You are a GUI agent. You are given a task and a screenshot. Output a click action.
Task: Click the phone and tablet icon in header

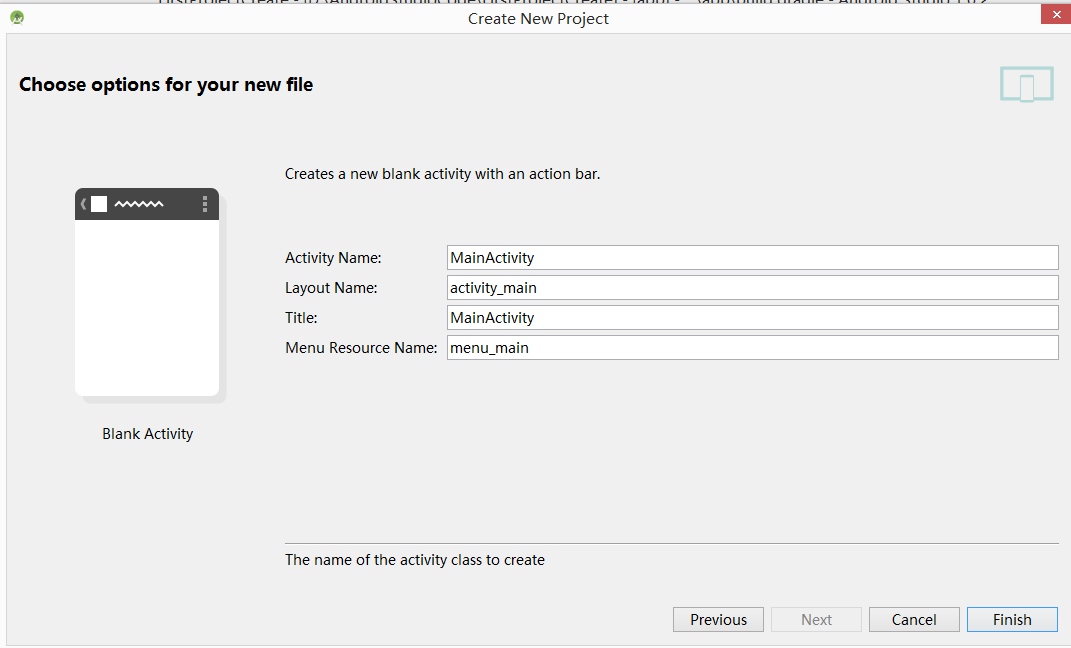click(1027, 85)
